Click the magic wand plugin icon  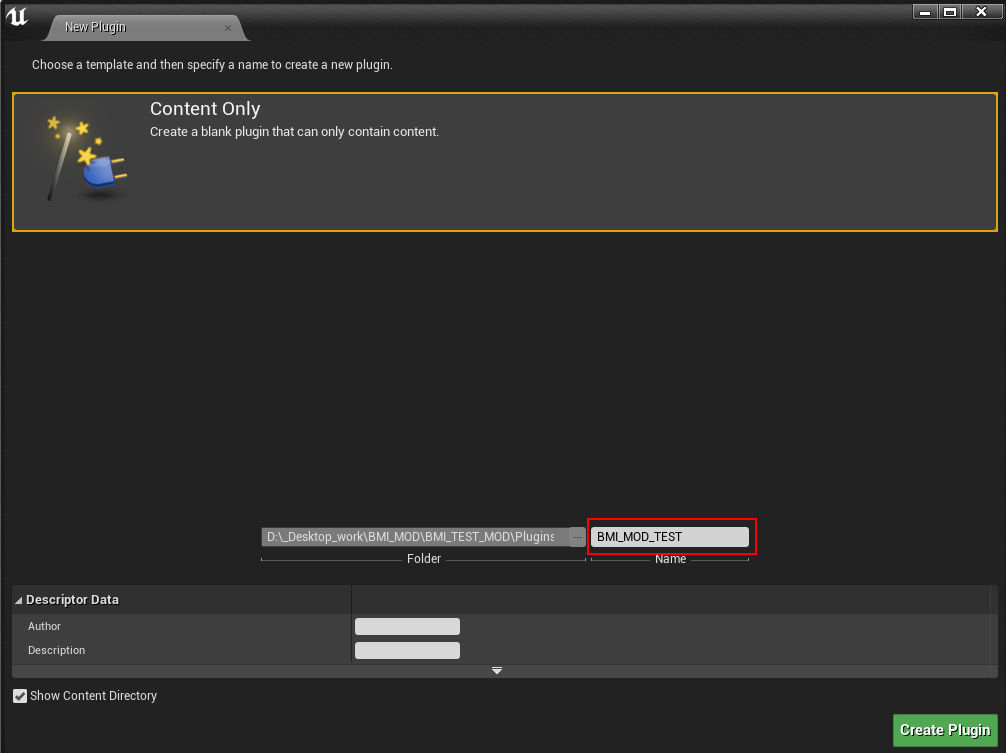pyautogui.click(x=87, y=158)
